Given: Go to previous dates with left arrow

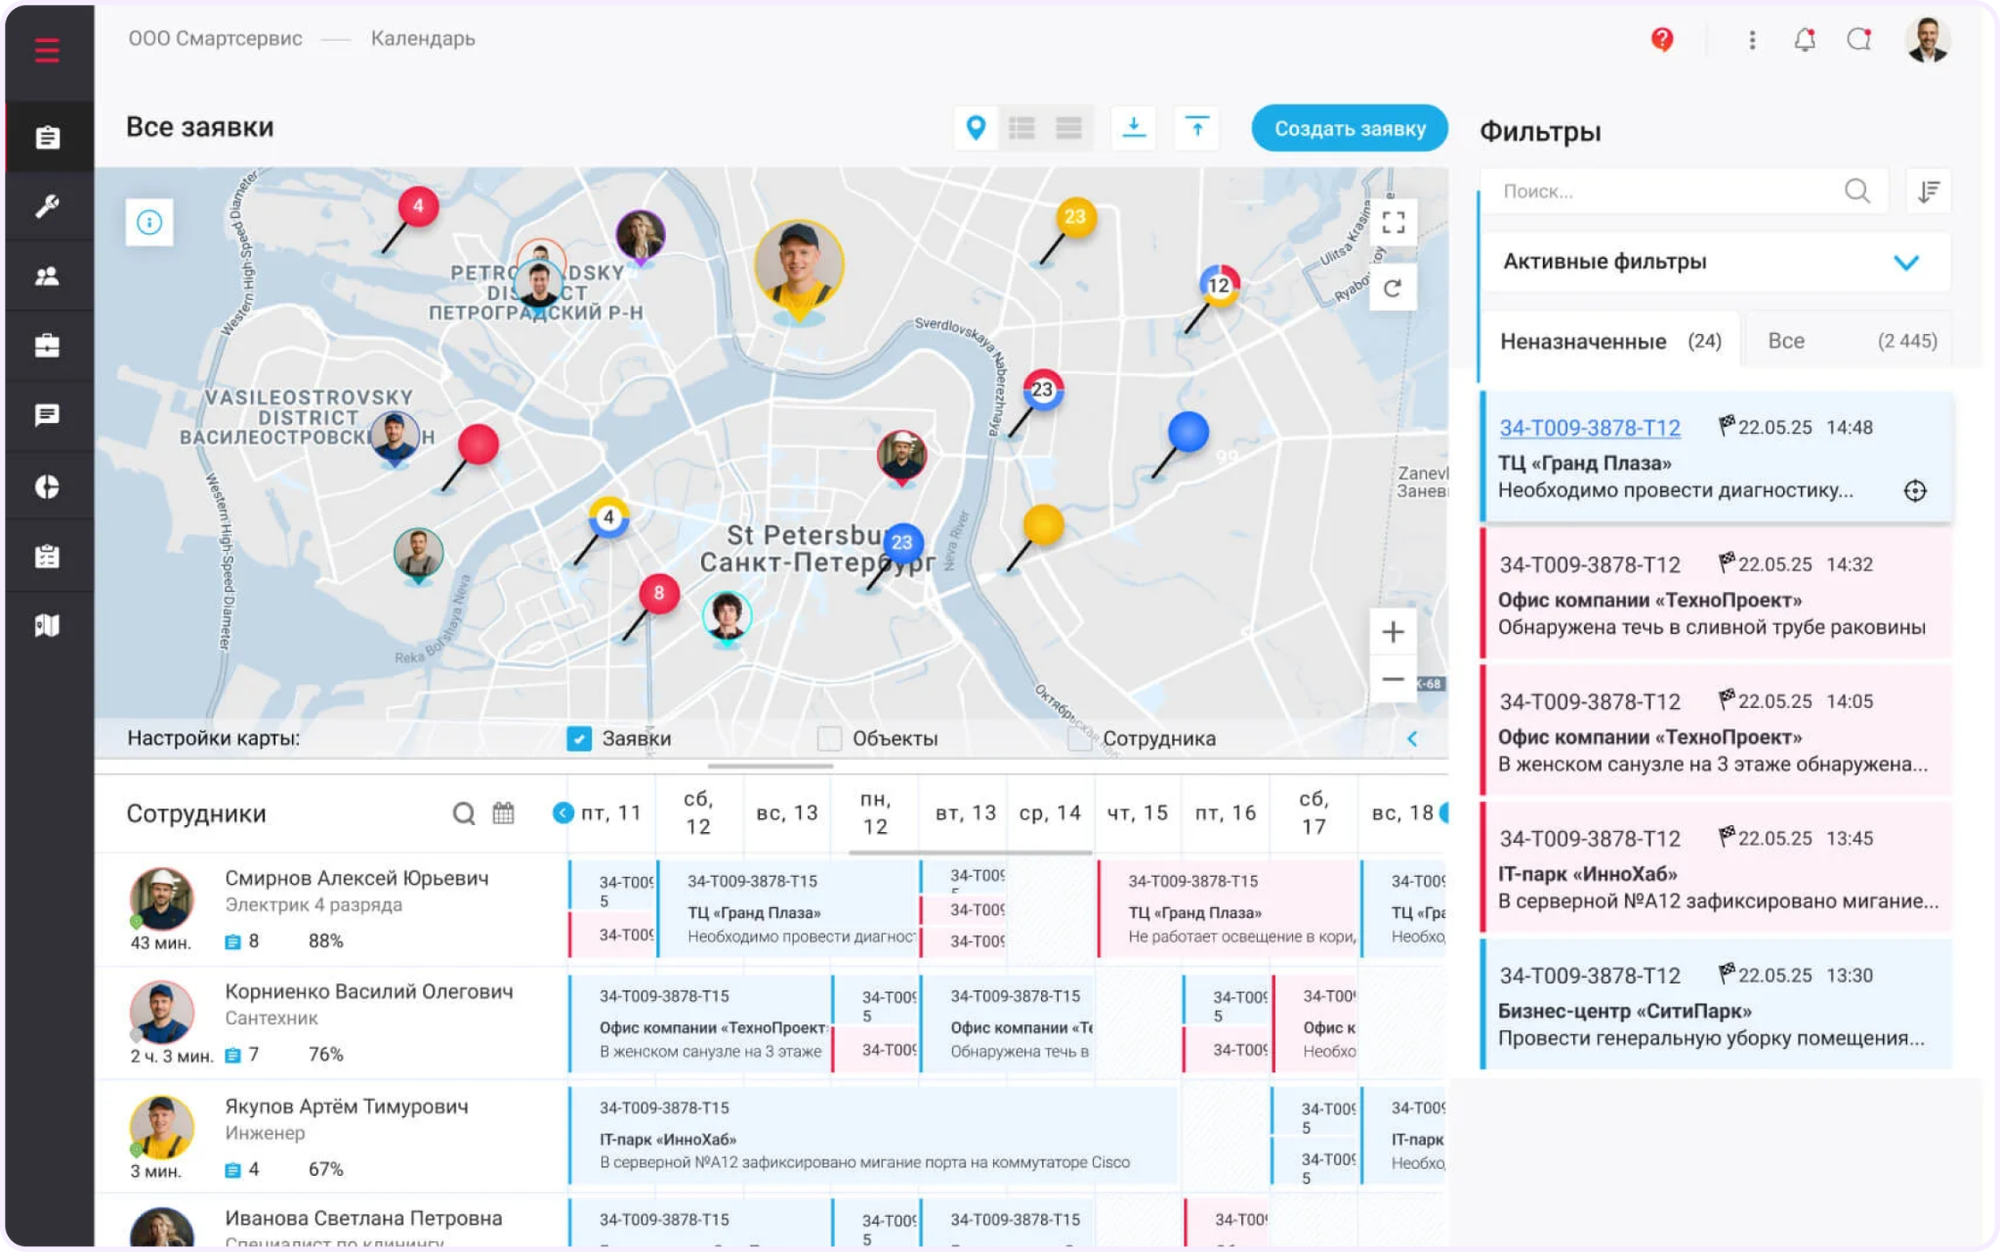Looking at the screenshot, I should tap(563, 813).
